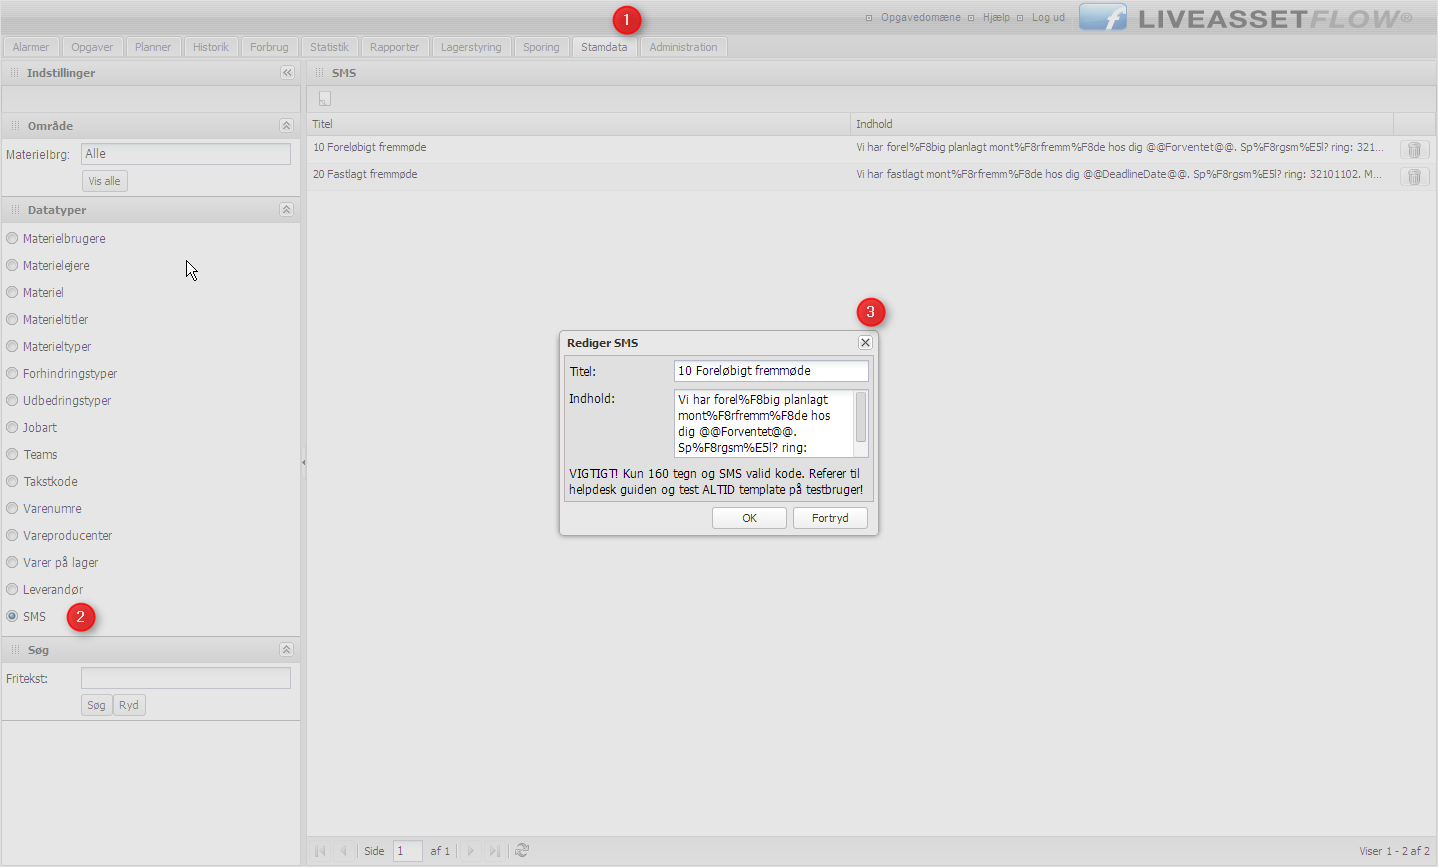Open the Administration tab

point(683,47)
